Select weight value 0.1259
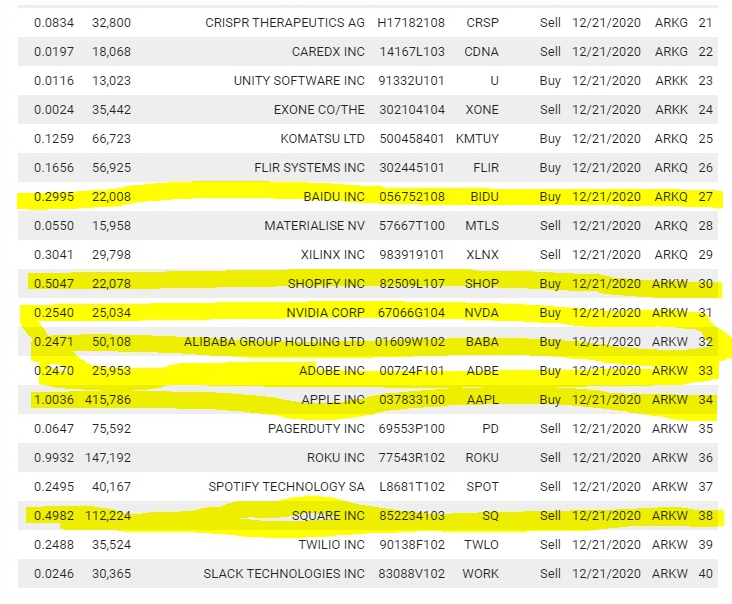This screenshot has width=732, height=604. [54, 139]
